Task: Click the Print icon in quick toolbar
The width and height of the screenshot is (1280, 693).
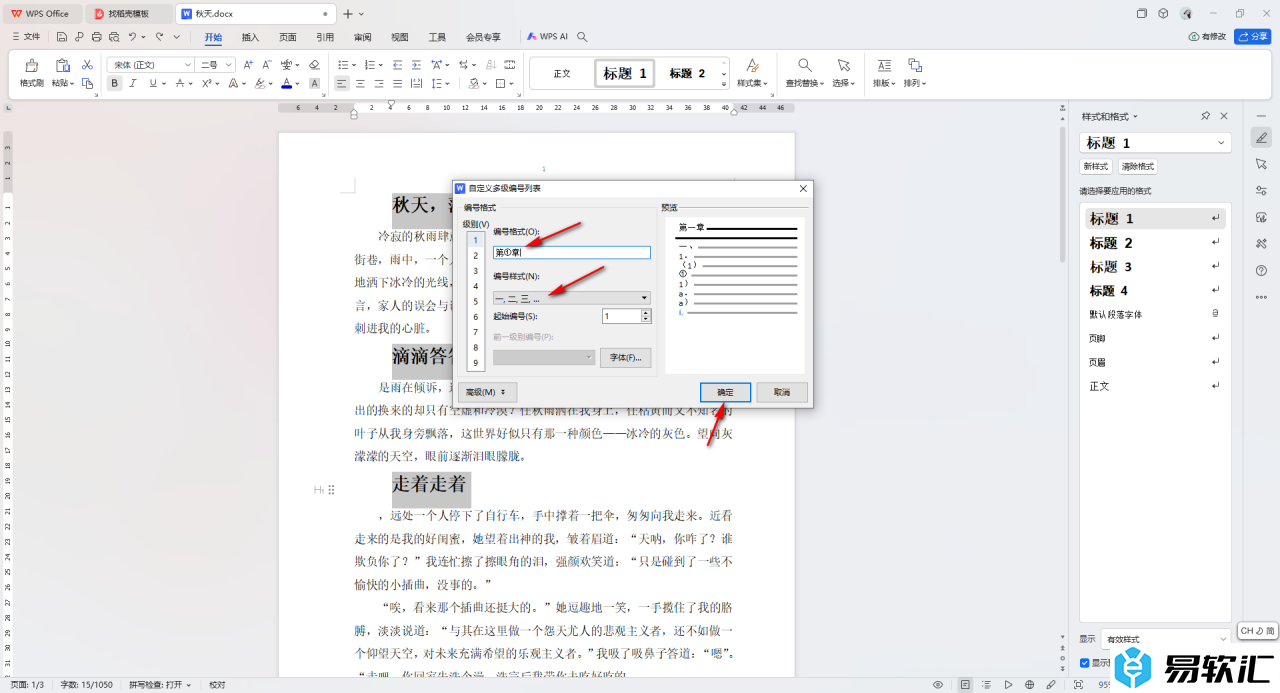Action: 97,37
